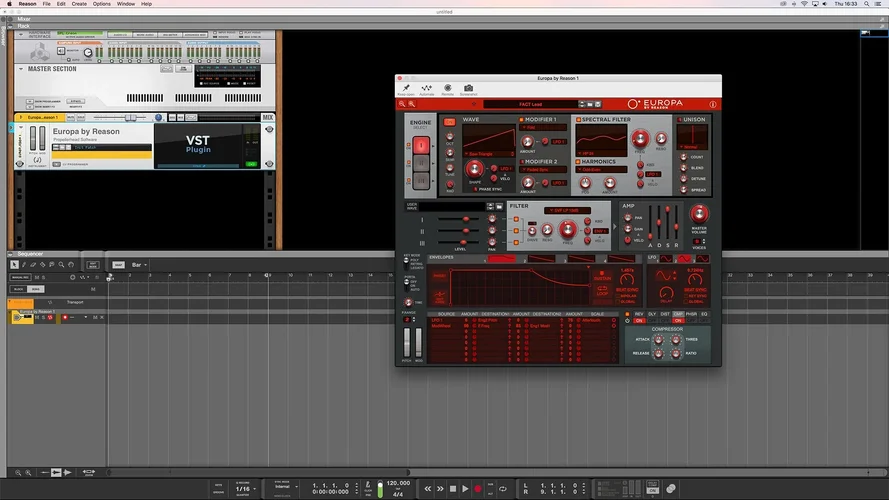Toggle the loop button in transport

coord(503,489)
